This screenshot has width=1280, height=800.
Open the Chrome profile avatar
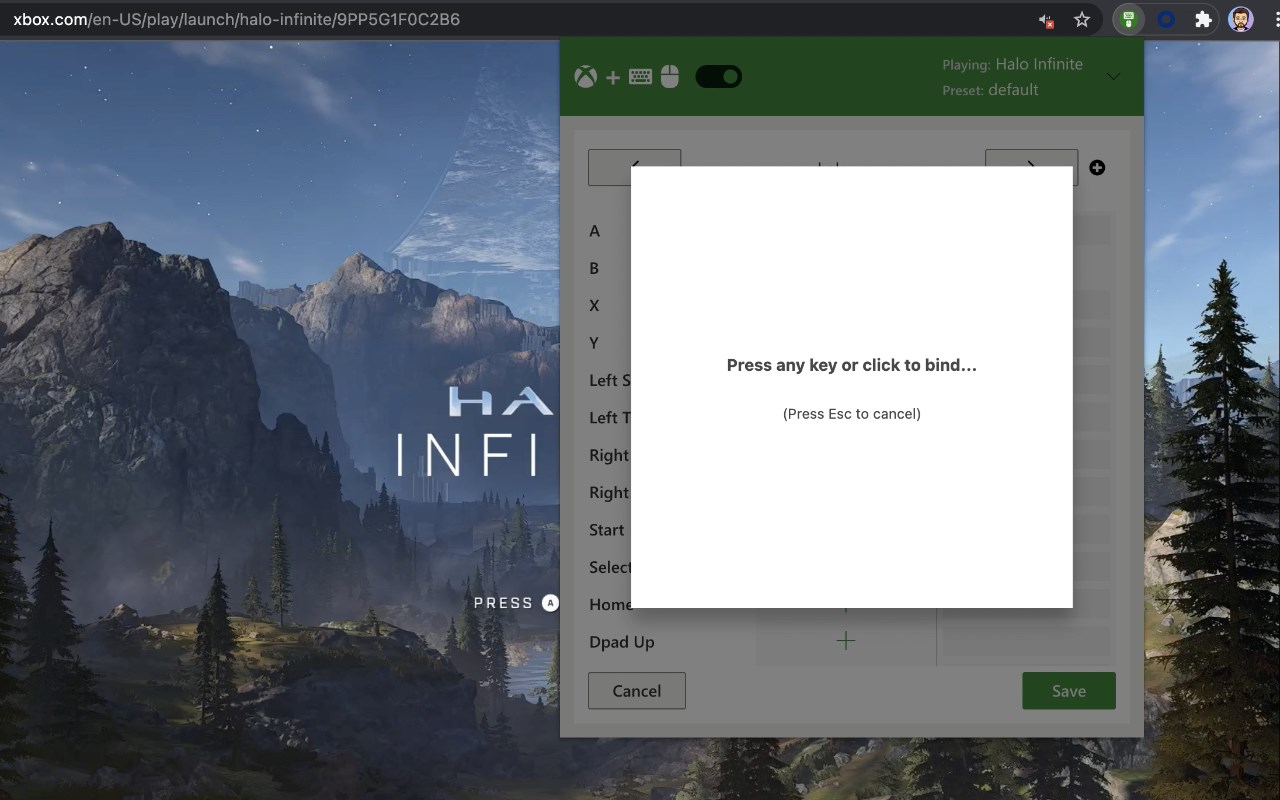pos(1241,20)
